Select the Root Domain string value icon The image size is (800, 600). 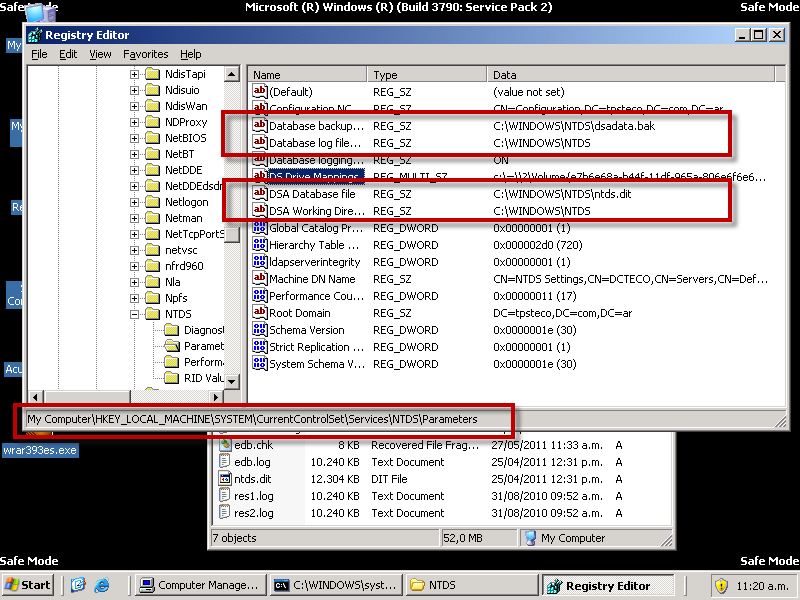point(259,313)
